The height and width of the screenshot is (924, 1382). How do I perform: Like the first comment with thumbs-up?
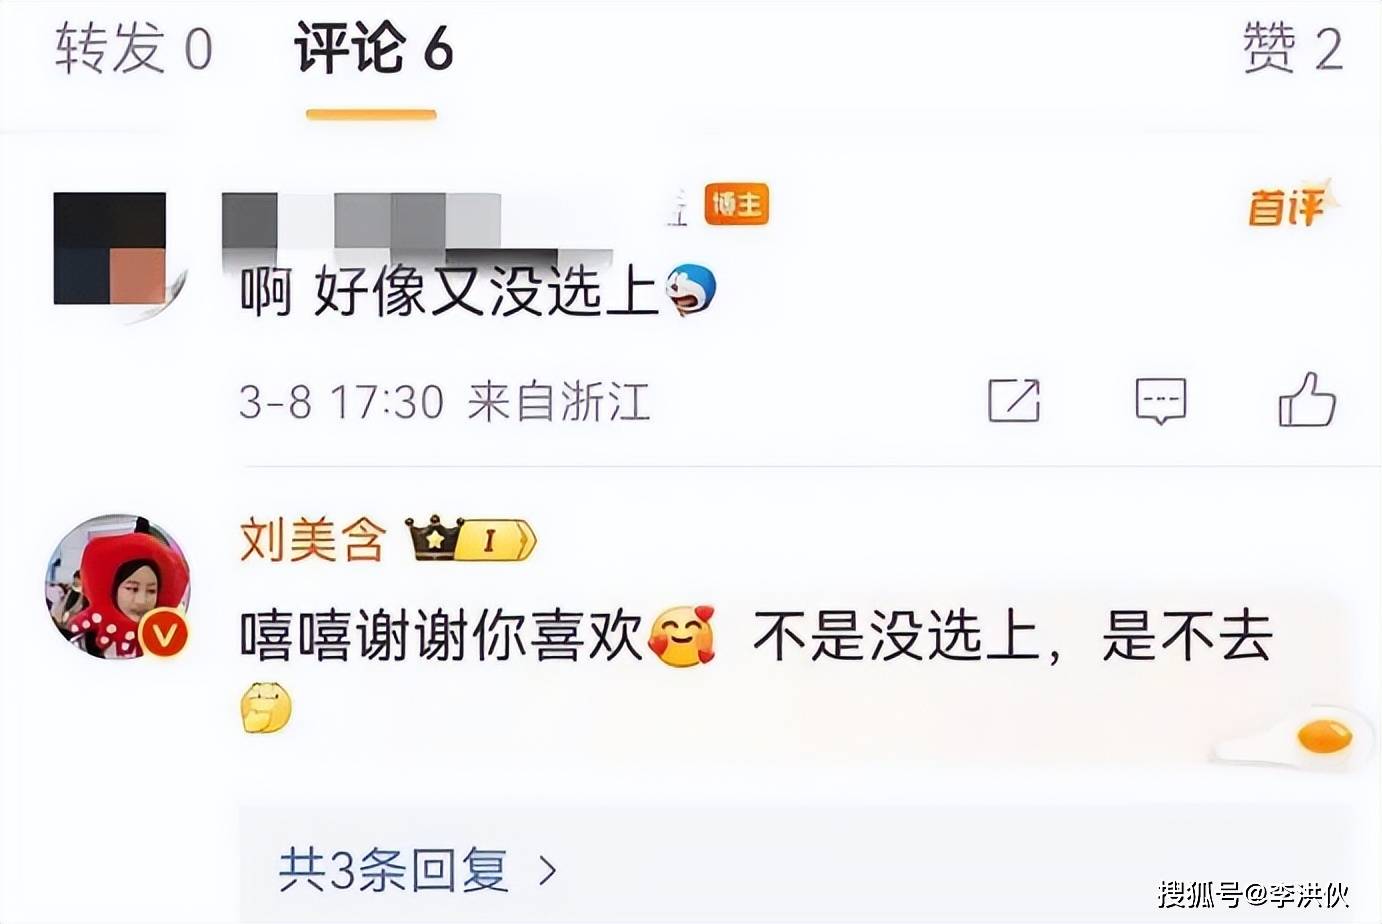[x=1307, y=399]
